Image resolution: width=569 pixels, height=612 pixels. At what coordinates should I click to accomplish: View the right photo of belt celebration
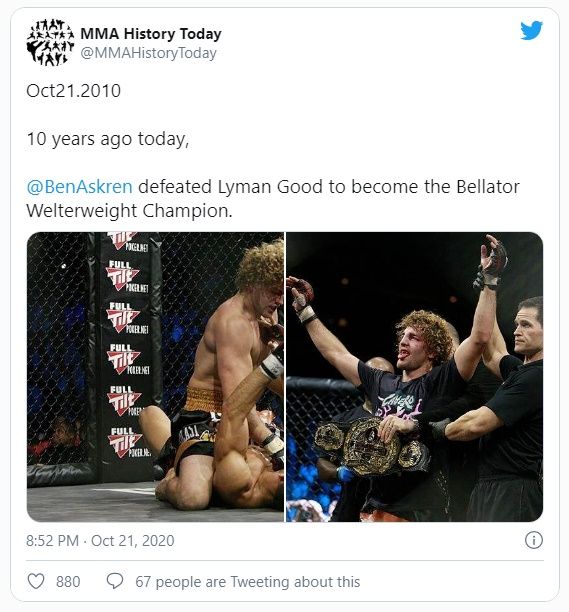pyautogui.click(x=414, y=377)
